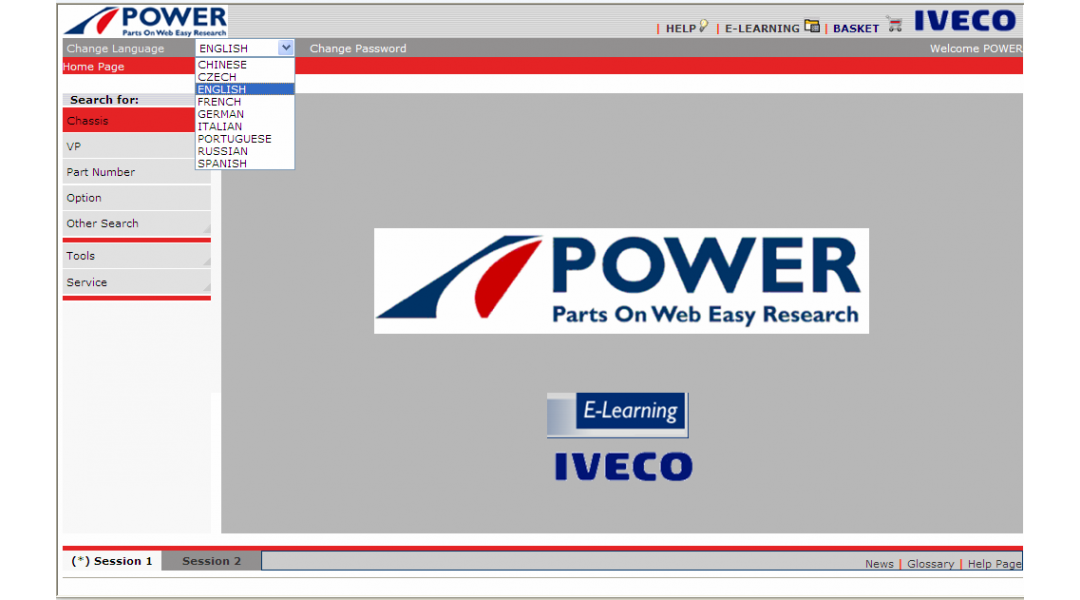Choose Chassis search option
1080x600 pixels.
129,121
